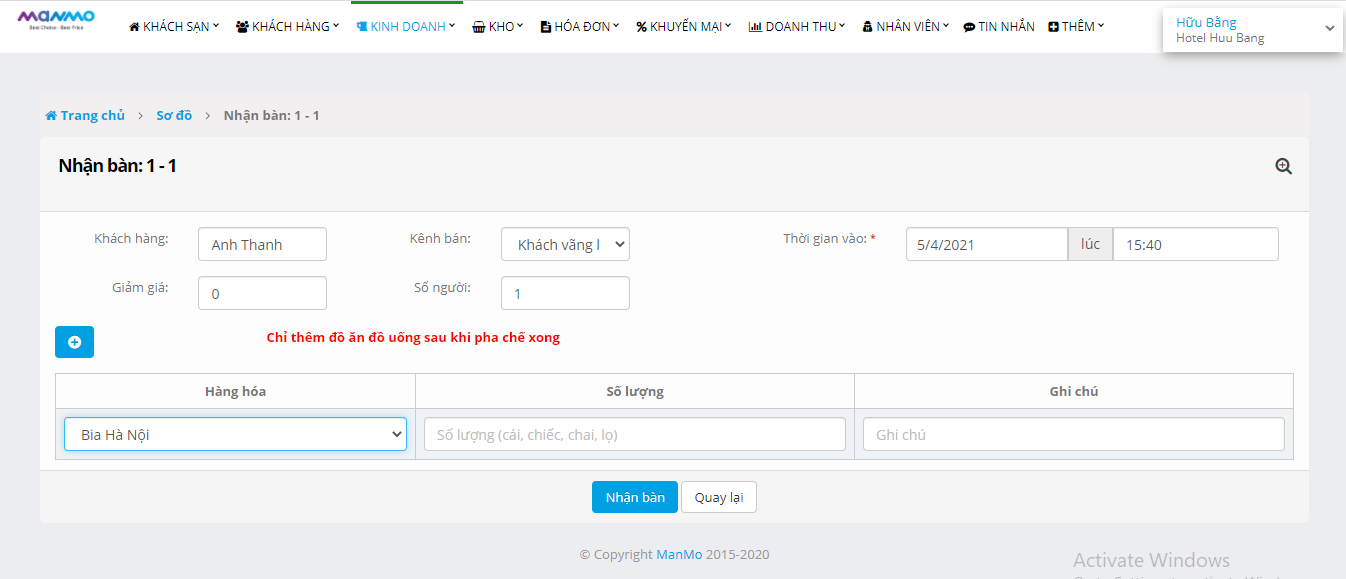
Task: Open the Khuyến mại menu
Action: [683, 27]
